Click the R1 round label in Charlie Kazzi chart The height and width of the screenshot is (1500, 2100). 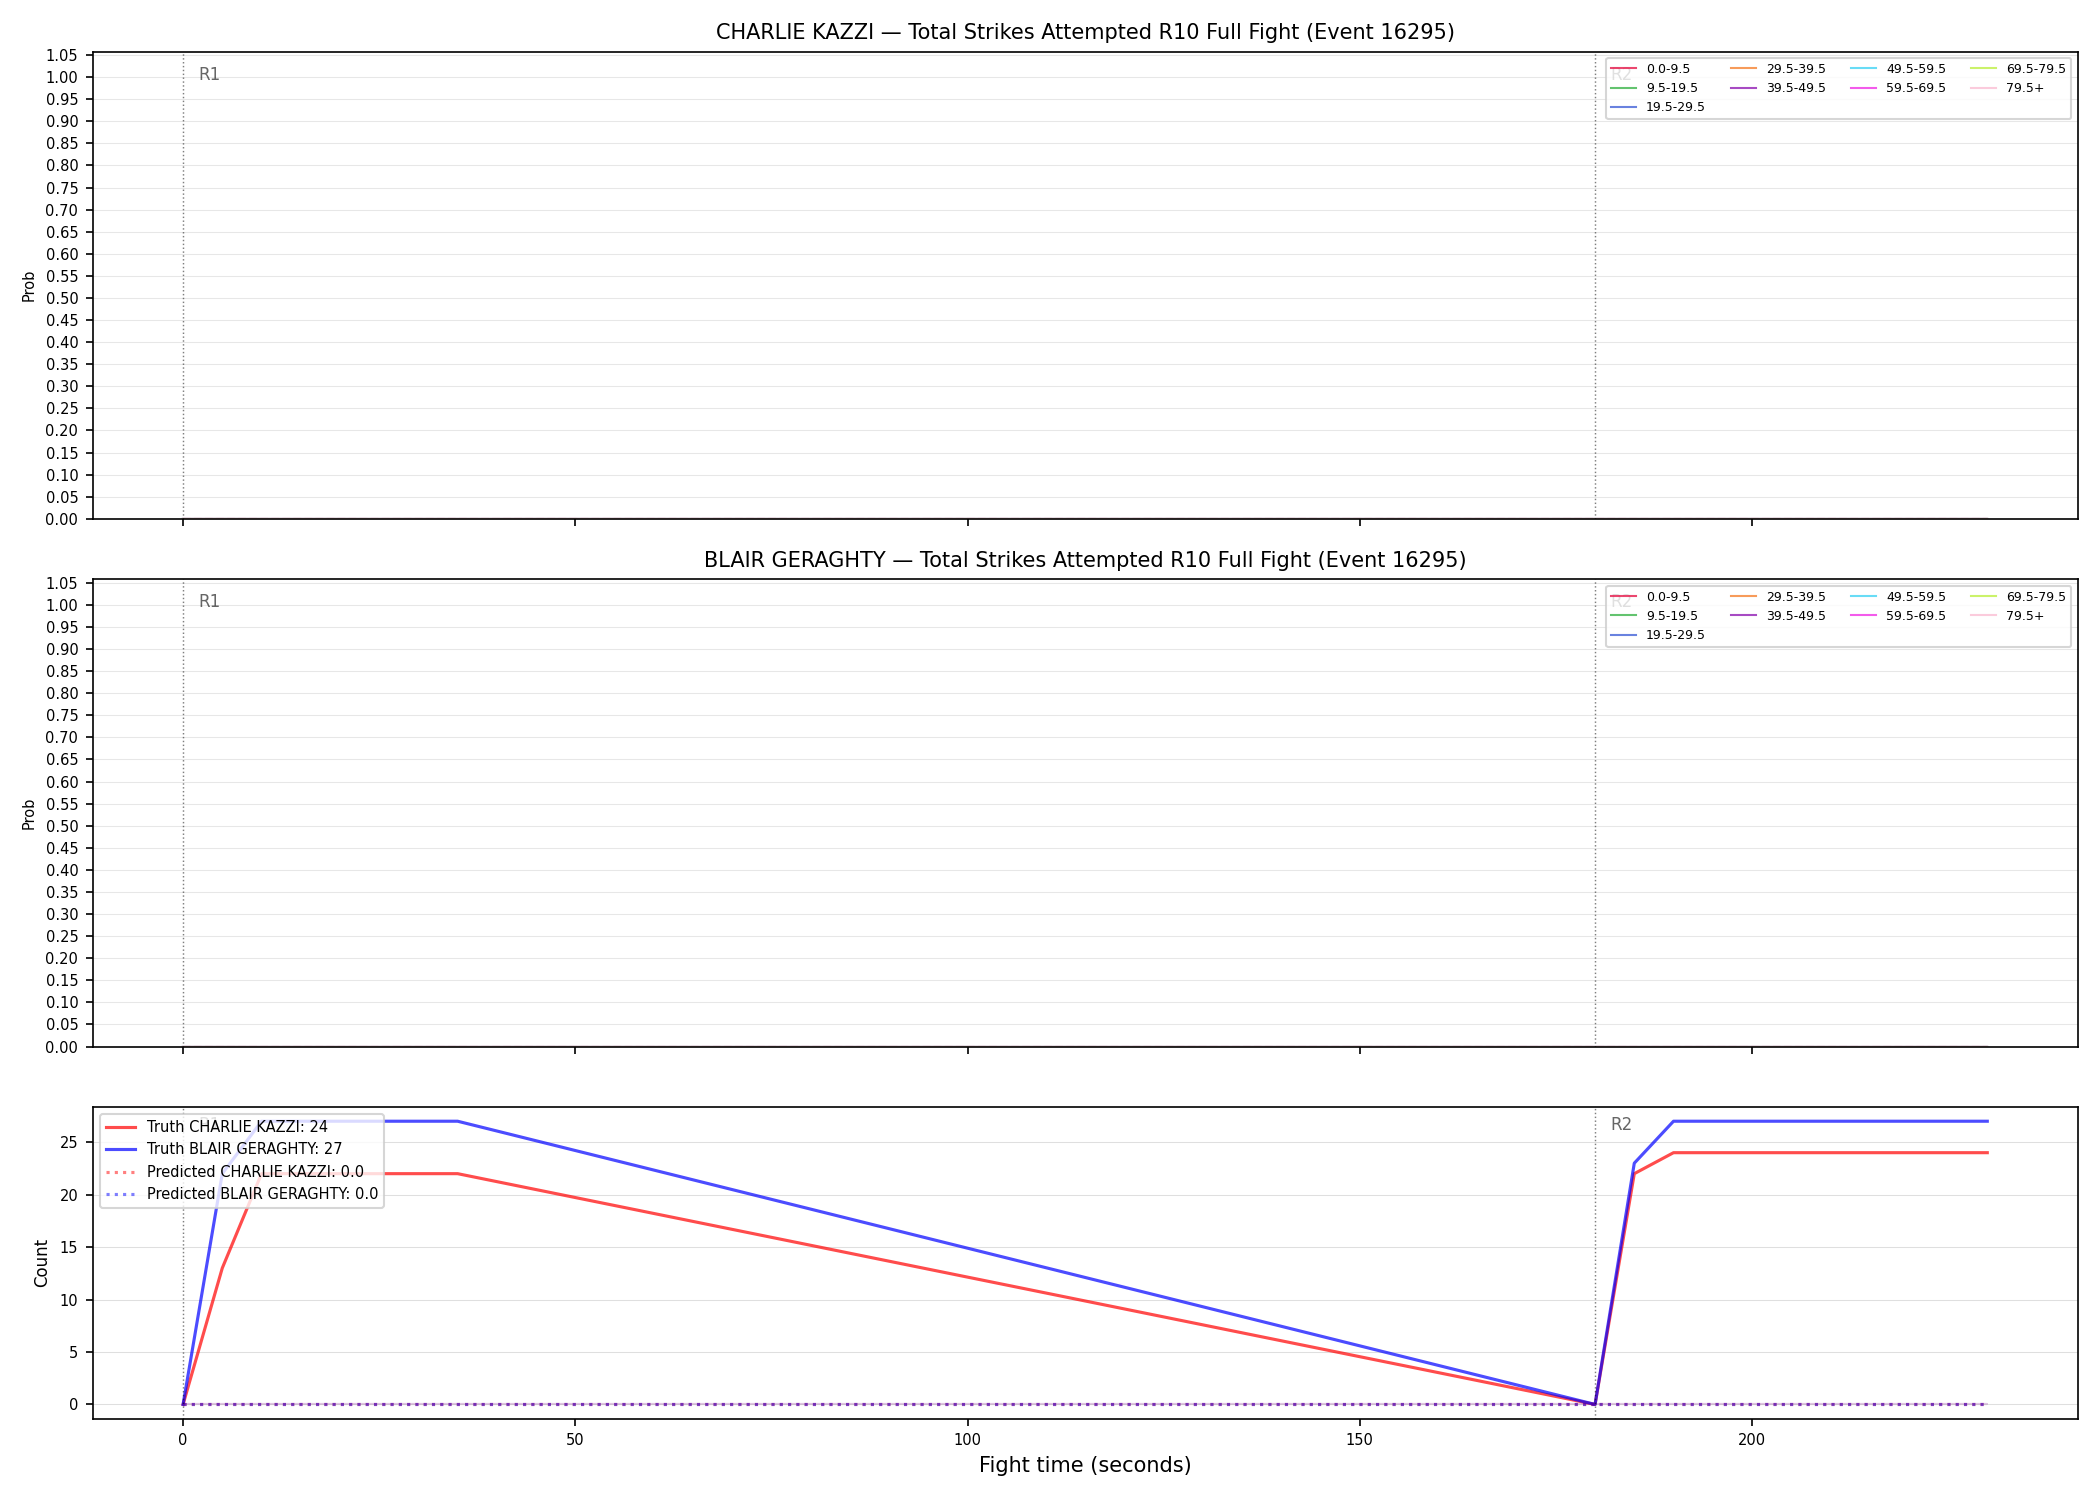(x=209, y=74)
